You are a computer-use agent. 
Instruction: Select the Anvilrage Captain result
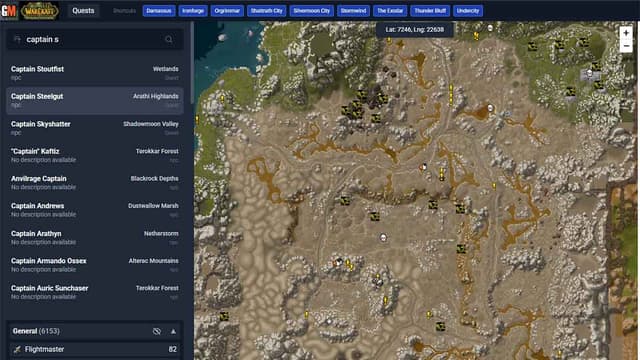coord(94,182)
